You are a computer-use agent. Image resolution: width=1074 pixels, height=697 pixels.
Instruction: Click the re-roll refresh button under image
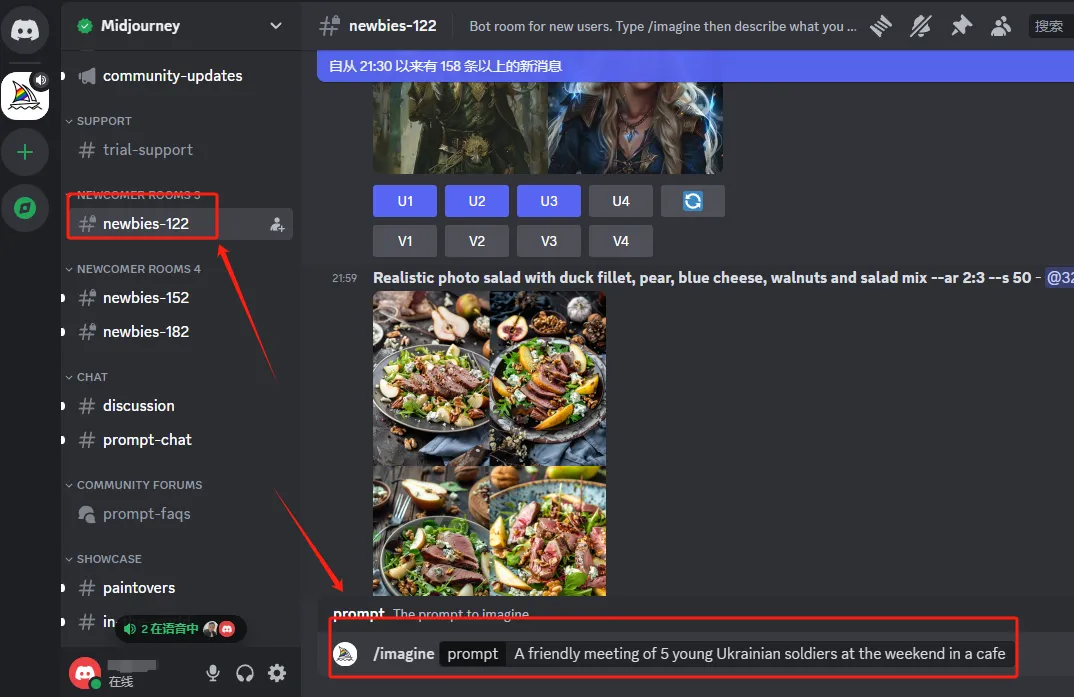(692, 201)
